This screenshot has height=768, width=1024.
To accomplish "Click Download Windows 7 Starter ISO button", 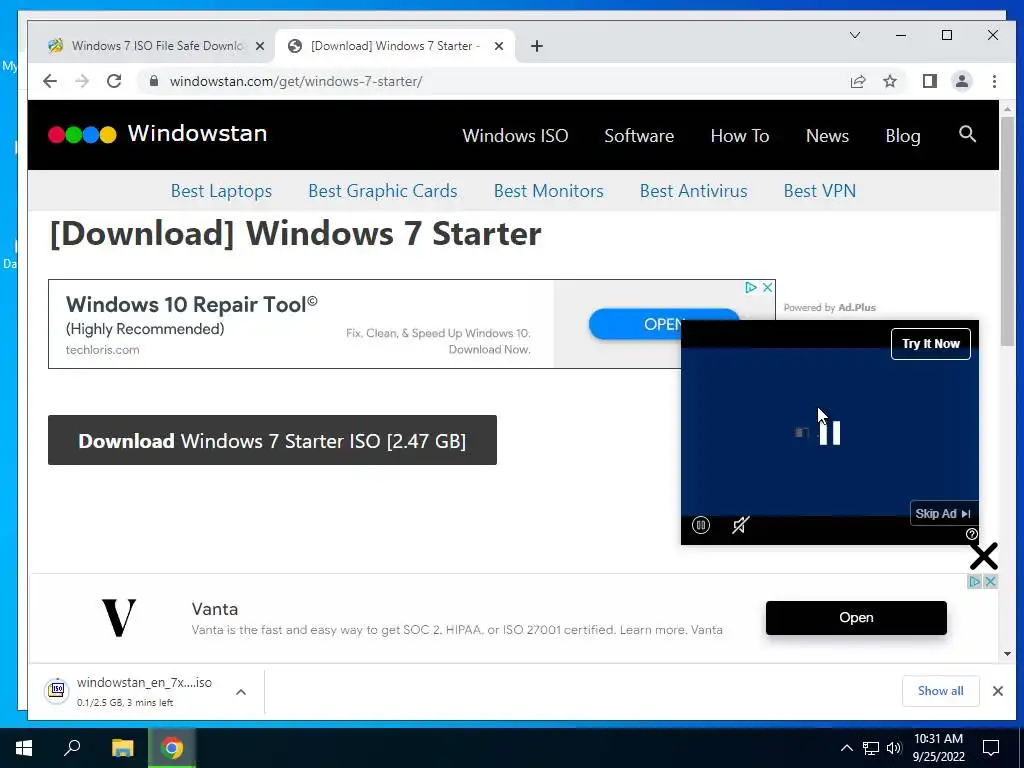I will 272,440.
